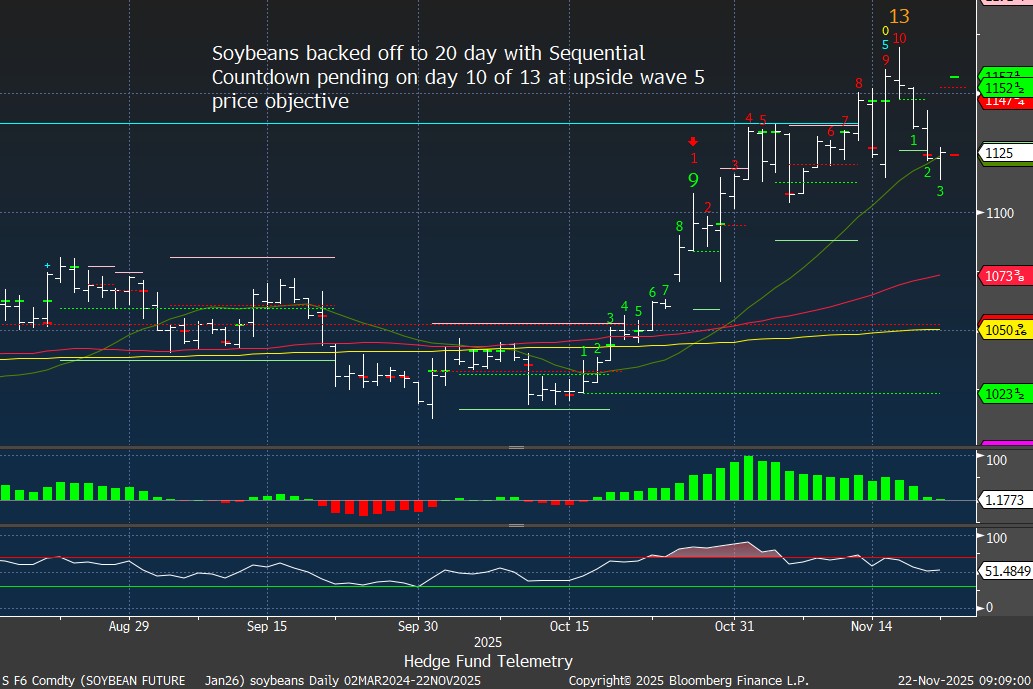Click the Hedge Fund Telemetry title
Image resolution: width=1033 pixels, height=689 pixels.
(x=488, y=661)
